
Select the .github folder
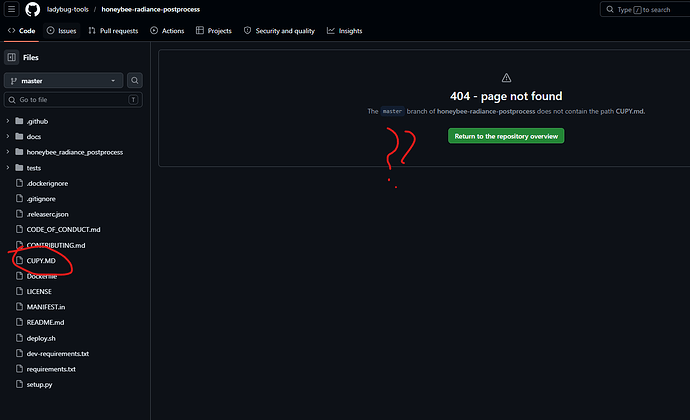(37, 121)
